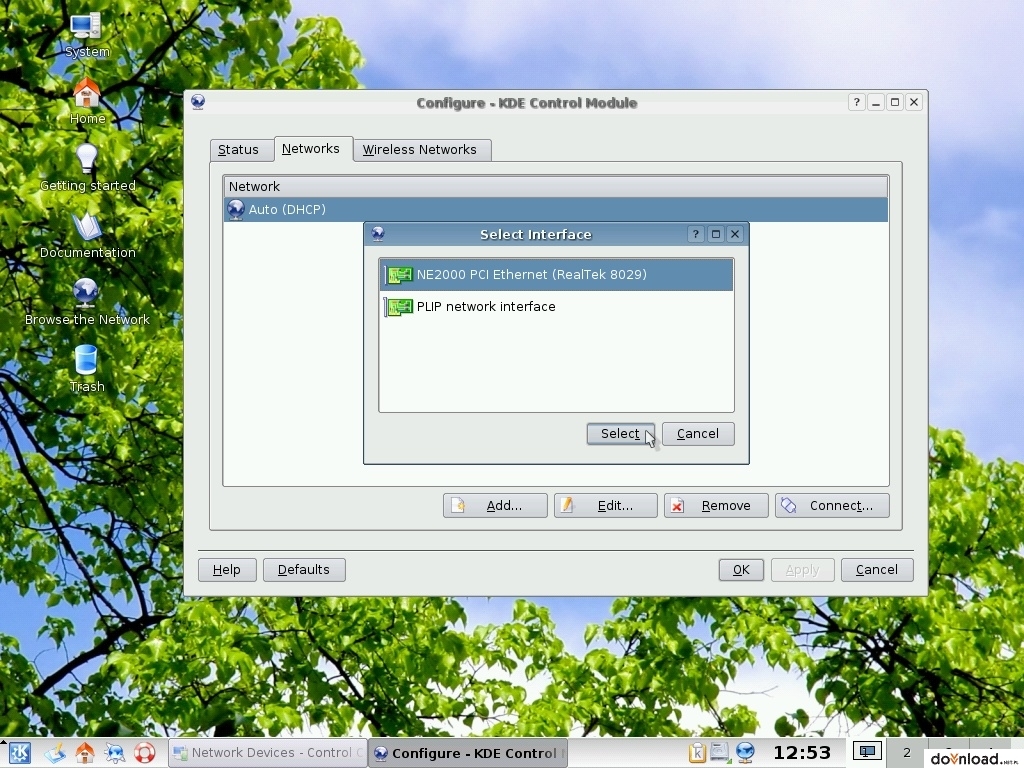This screenshot has height=768, width=1024.
Task: Switch to Network Devices taskbar entry
Action: 268,753
